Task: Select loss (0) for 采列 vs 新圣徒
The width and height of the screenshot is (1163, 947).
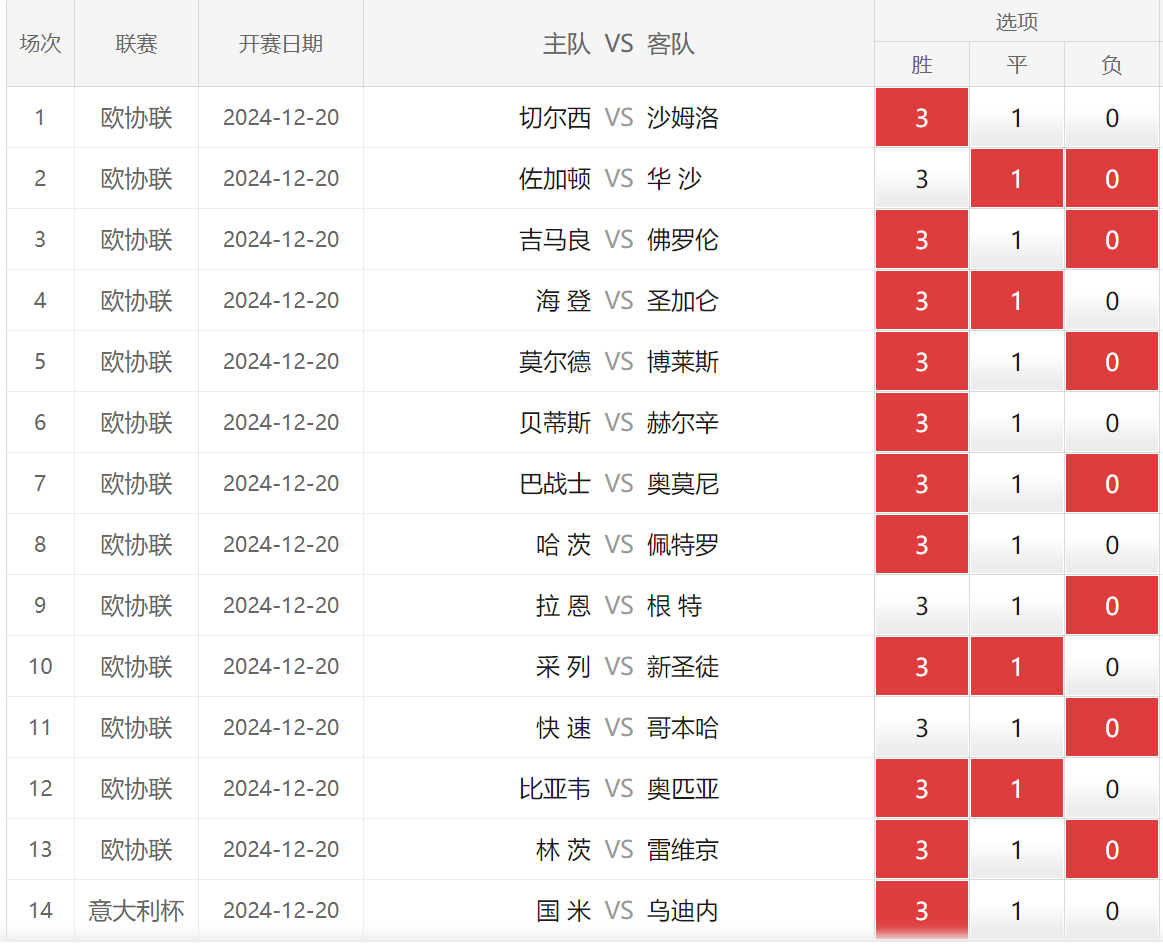Action: [x=1111, y=666]
